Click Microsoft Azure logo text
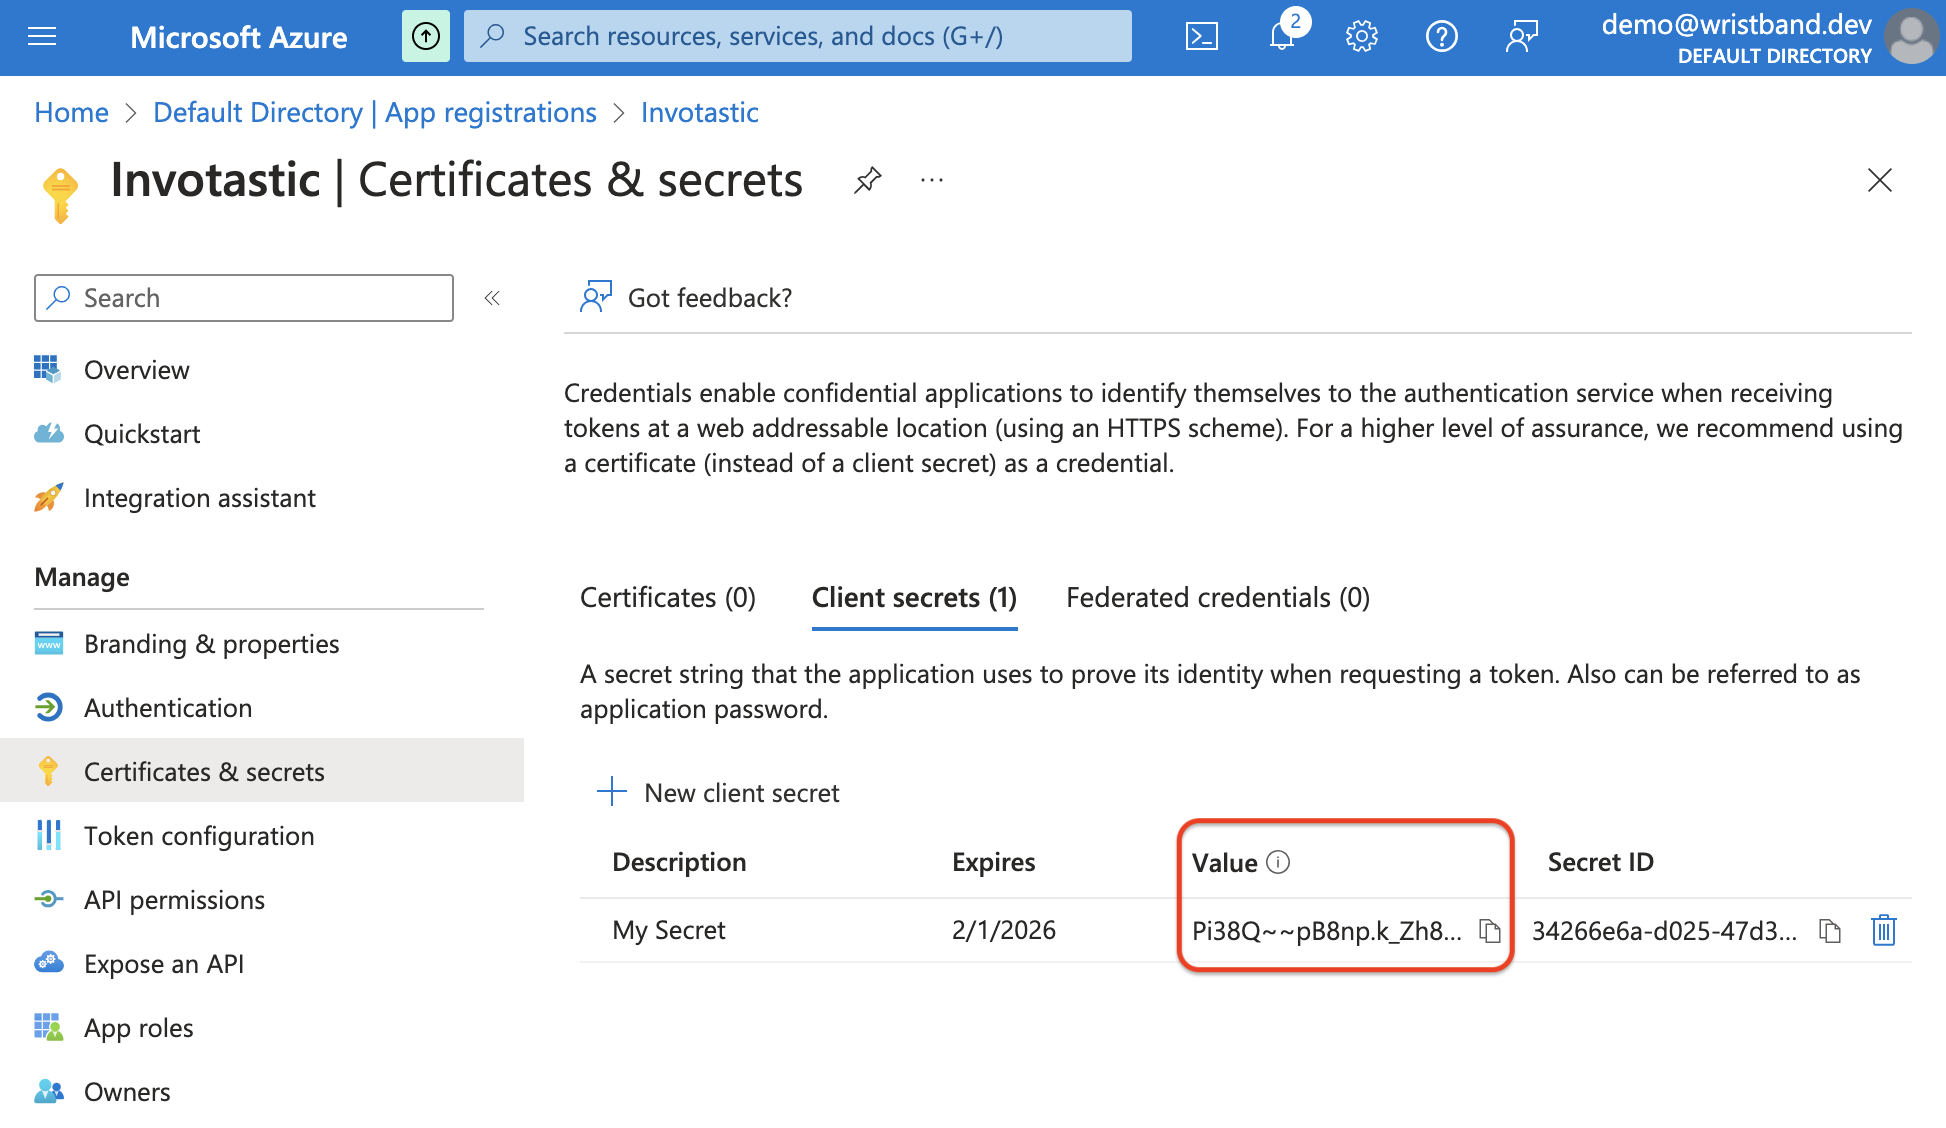 (x=239, y=37)
